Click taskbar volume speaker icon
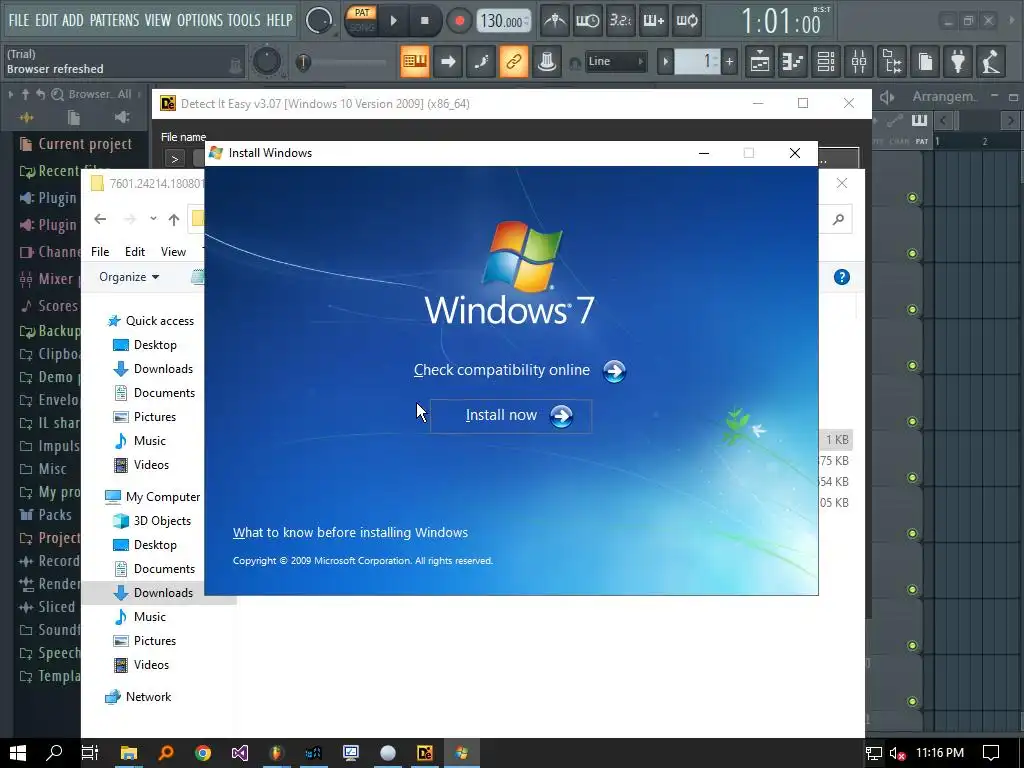Screen dimensions: 1024x768 (x=897, y=754)
